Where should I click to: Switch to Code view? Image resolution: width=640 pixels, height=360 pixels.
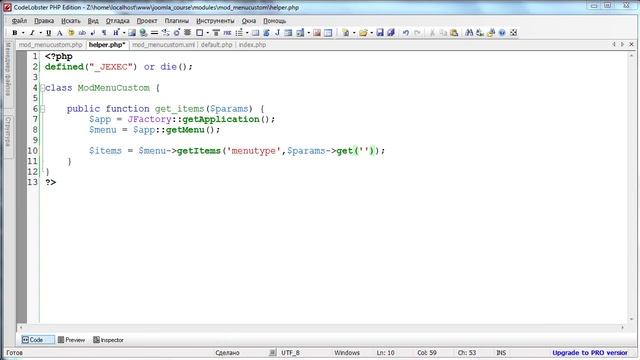37,340
